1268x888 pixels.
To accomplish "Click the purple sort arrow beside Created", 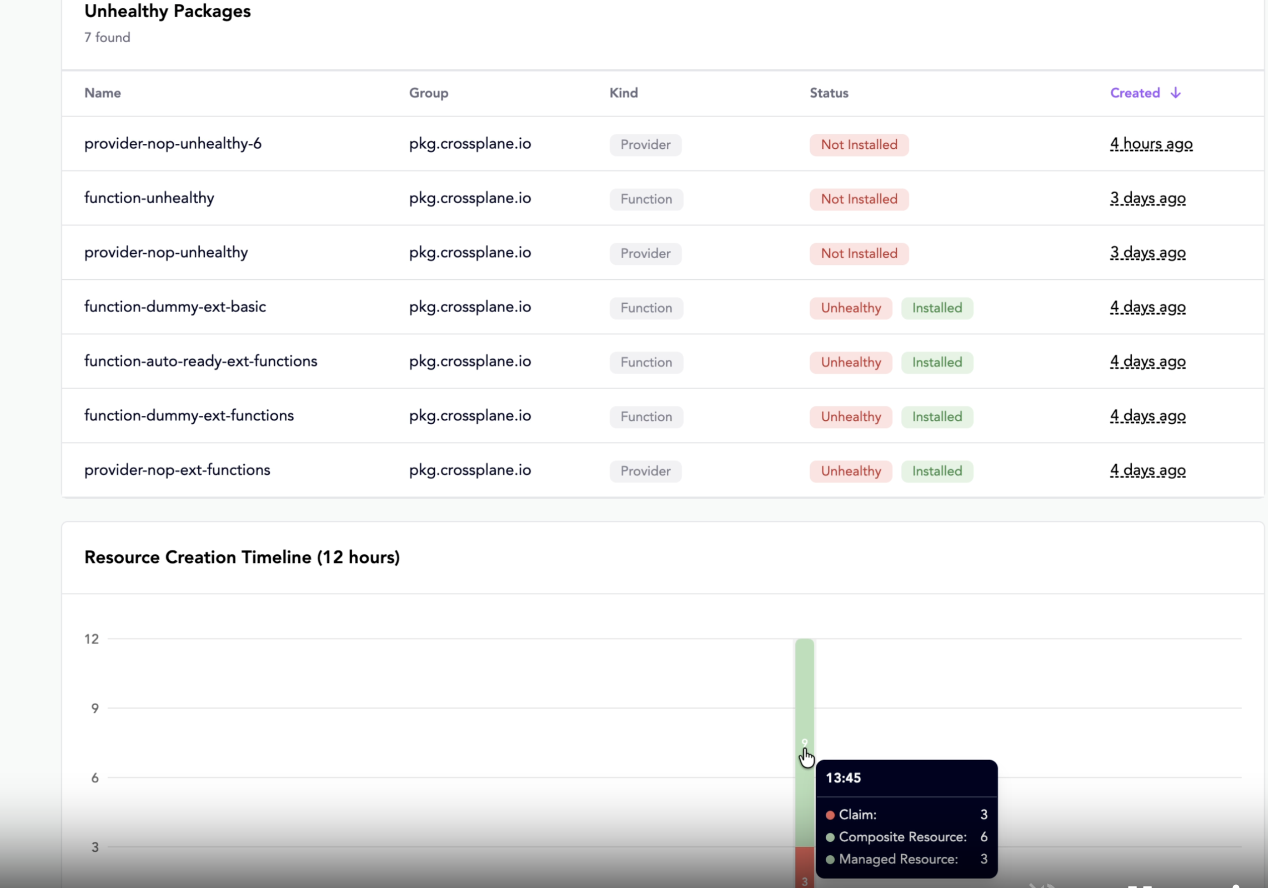I will (x=1176, y=92).
